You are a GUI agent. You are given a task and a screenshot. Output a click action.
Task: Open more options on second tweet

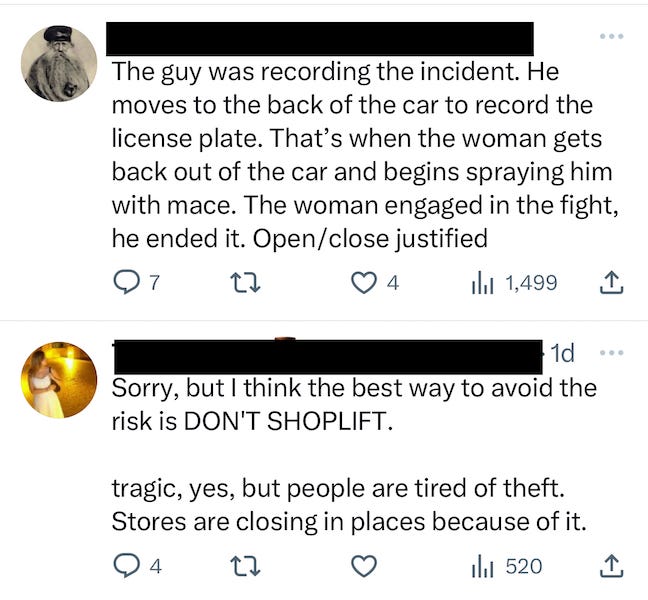[x=612, y=353]
